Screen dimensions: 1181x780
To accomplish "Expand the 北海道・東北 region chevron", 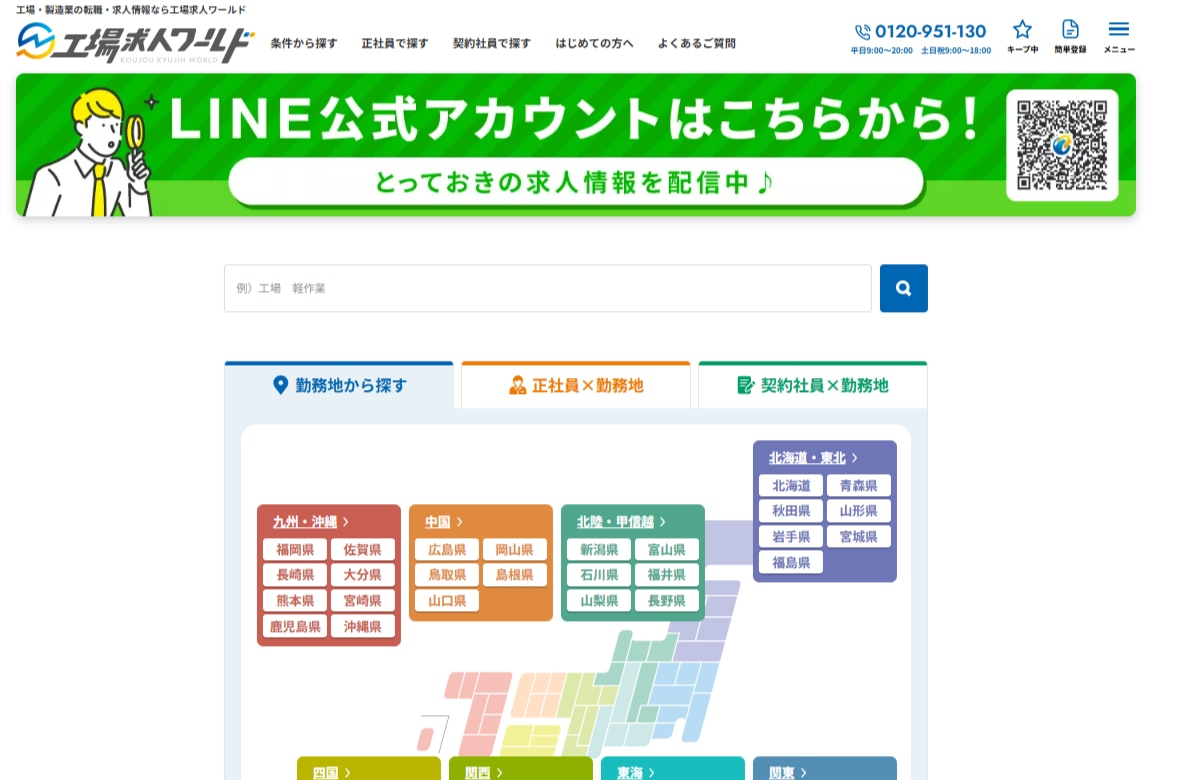I will tap(856, 458).
